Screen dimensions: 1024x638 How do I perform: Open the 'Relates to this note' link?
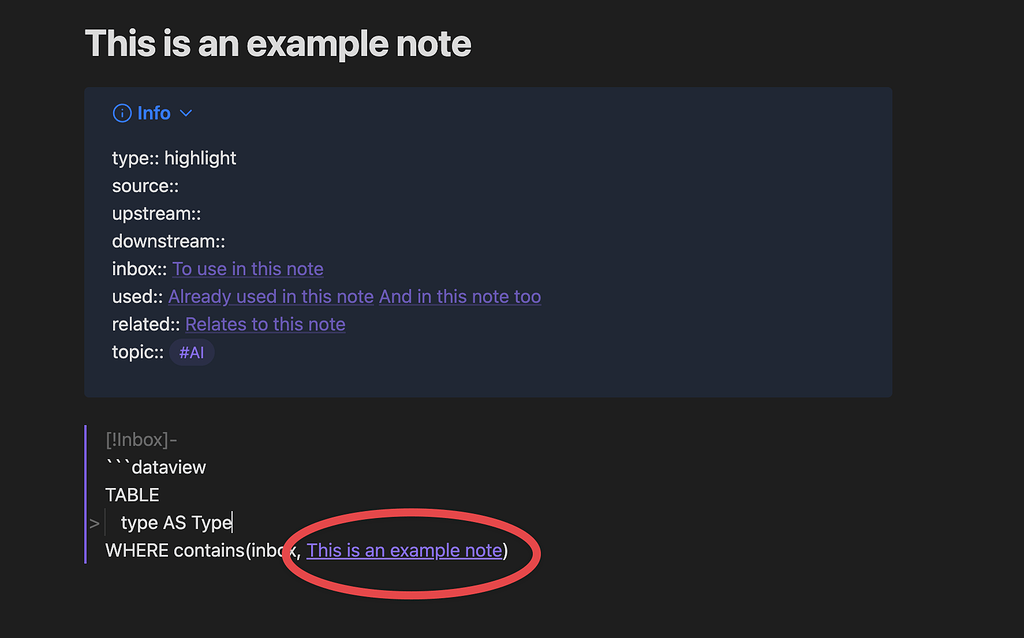(x=264, y=324)
